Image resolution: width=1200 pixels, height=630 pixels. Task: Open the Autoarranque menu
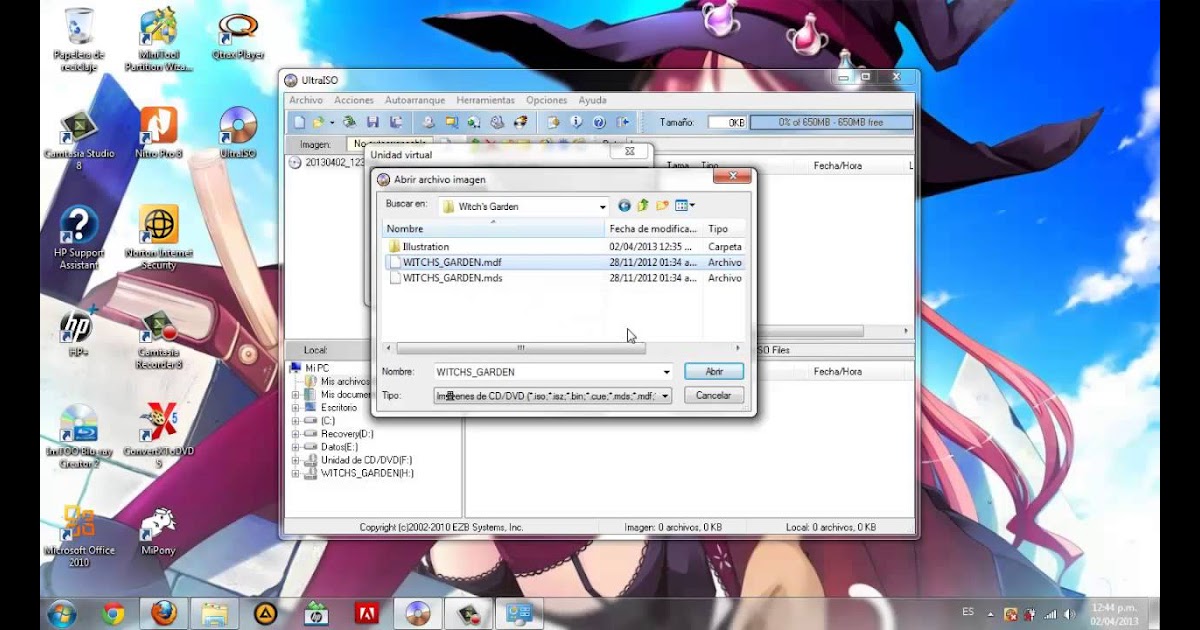coord(415,100)
